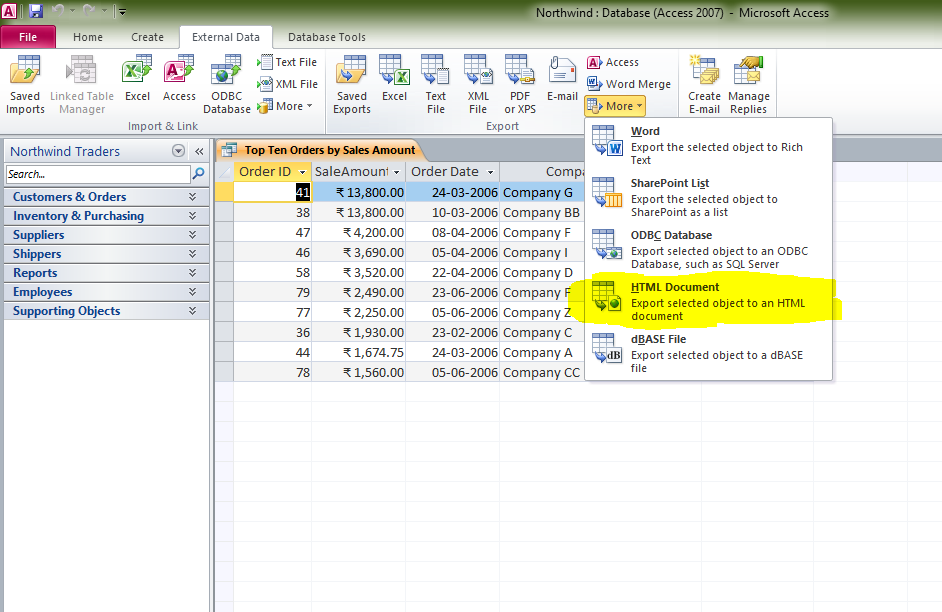This screenshot has width=942, height=612.
Task: Open the File tab
Action: [x=28, y=37]
